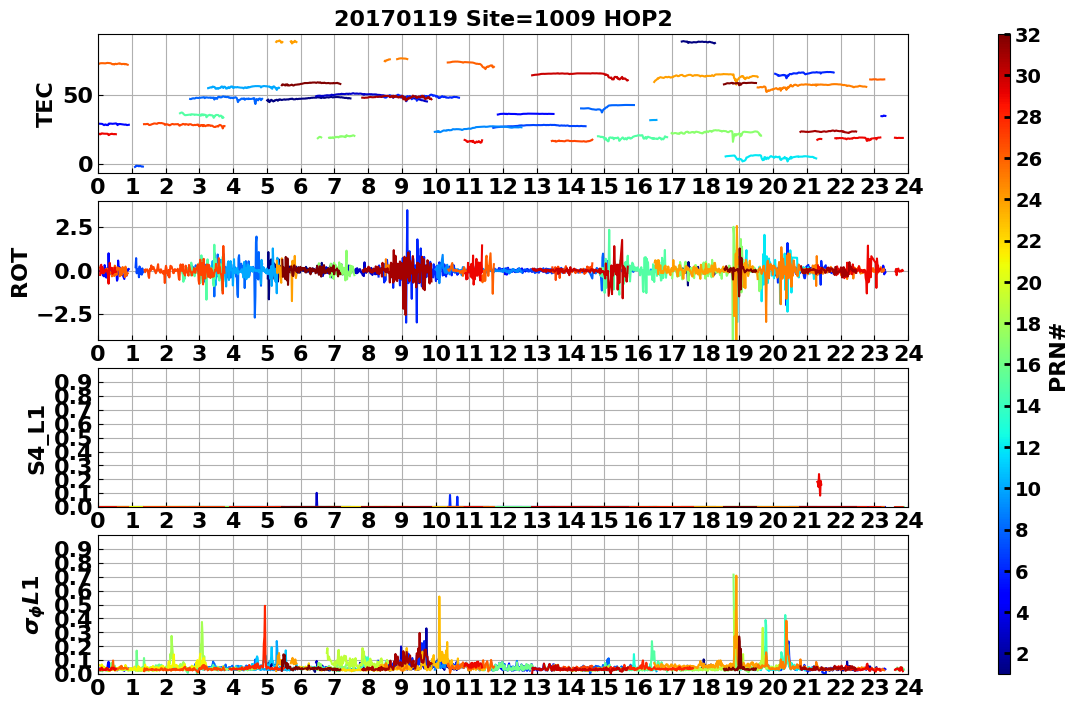
Task: Click the "50" tick on the TEC y-axis
Action: pyautogui.click(x=78, y=95)
